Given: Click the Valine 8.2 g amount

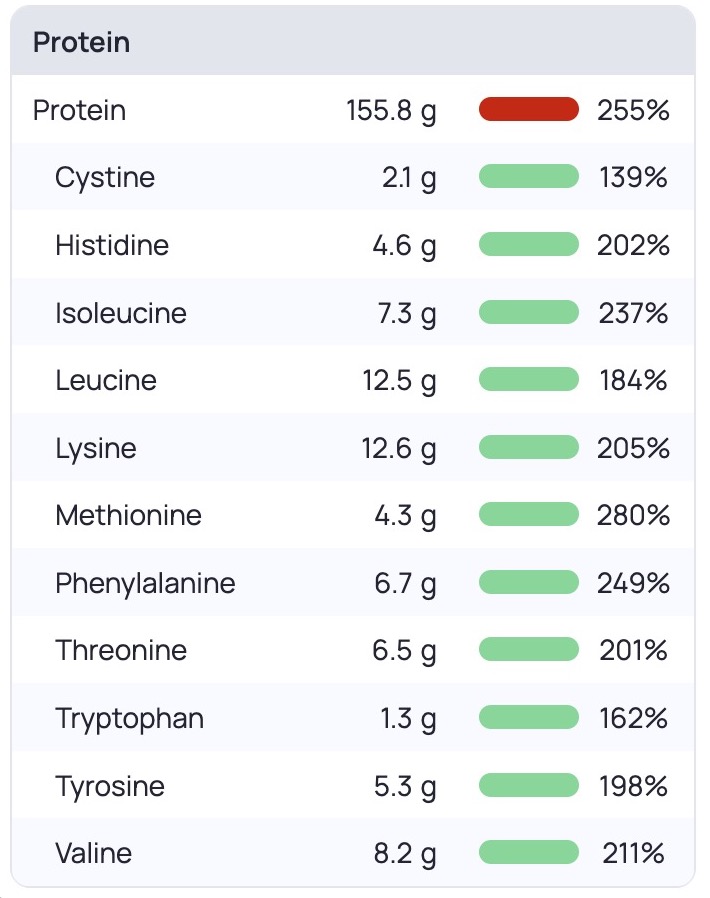Looking at the screenshot, I should [x=405, y=853].
